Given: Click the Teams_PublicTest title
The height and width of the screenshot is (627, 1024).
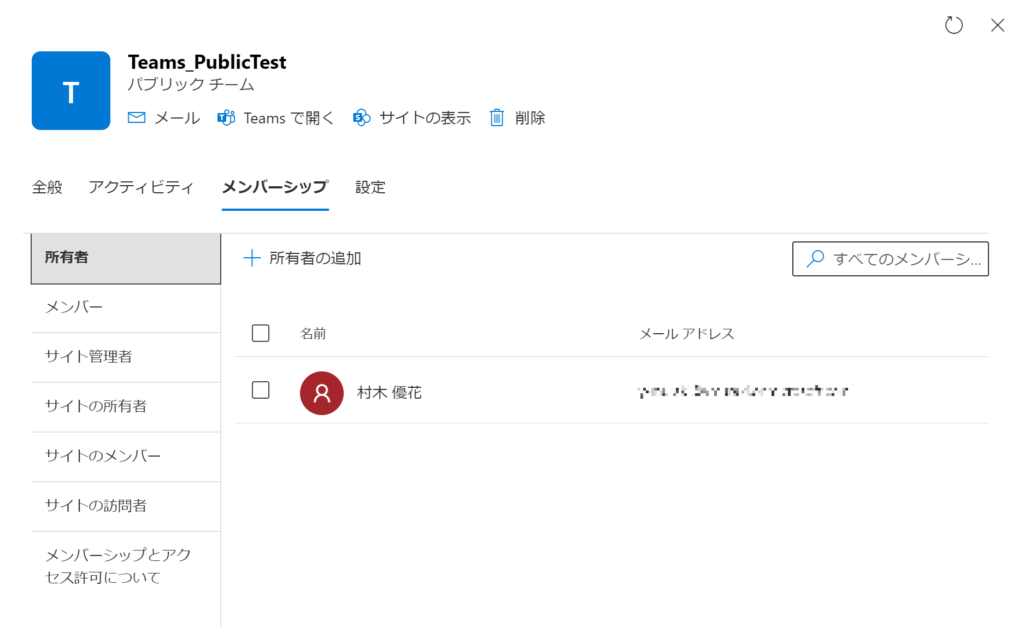Looking at the screenshot, I should click(207, 62).
